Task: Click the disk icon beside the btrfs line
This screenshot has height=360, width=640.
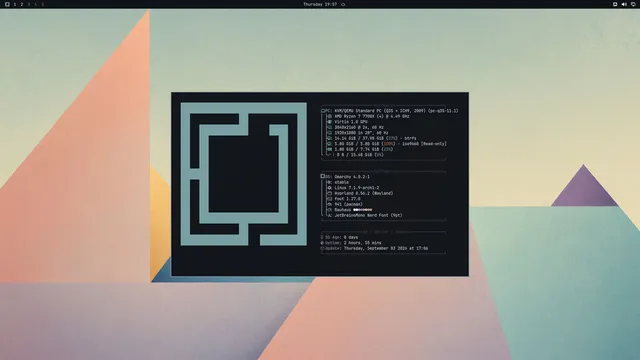Action: pyautogui.click(x=329, y=138)
